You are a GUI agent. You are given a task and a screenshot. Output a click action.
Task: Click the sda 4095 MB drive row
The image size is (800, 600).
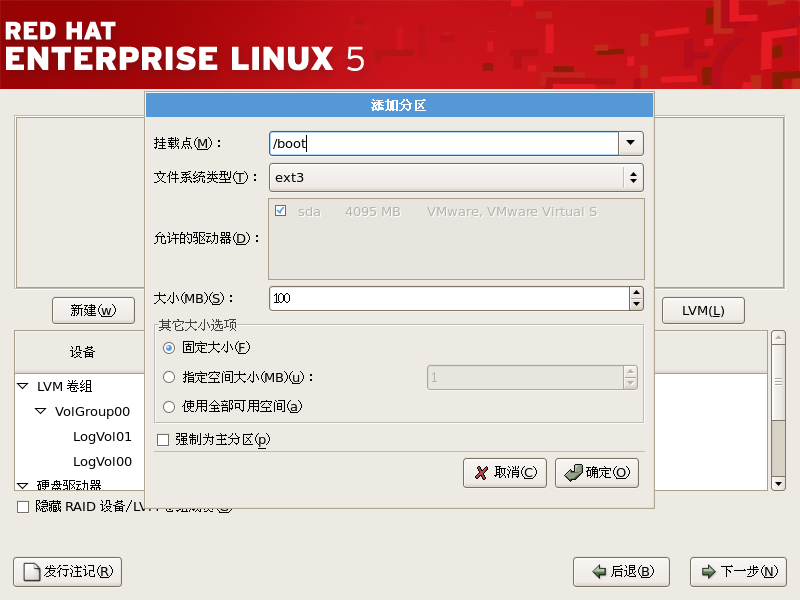[x=456, y=211]
